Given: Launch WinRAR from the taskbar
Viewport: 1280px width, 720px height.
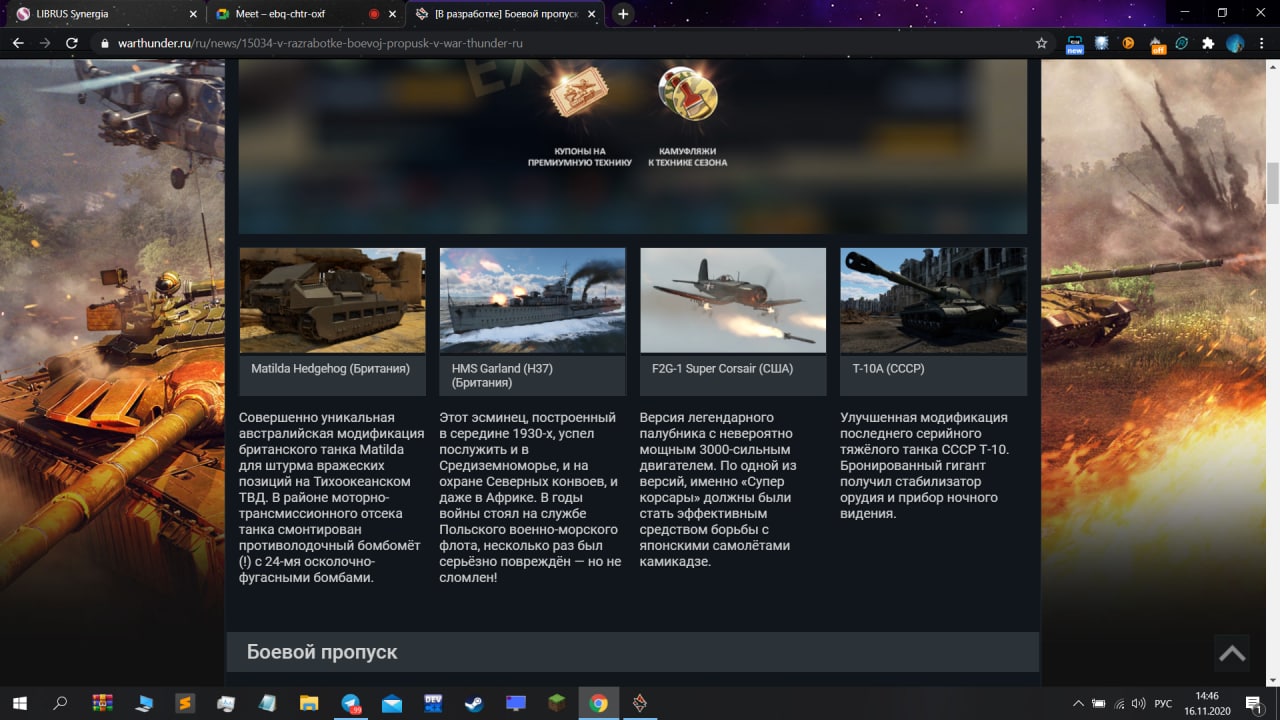Looking at the screenshot, I should (102, 703).
